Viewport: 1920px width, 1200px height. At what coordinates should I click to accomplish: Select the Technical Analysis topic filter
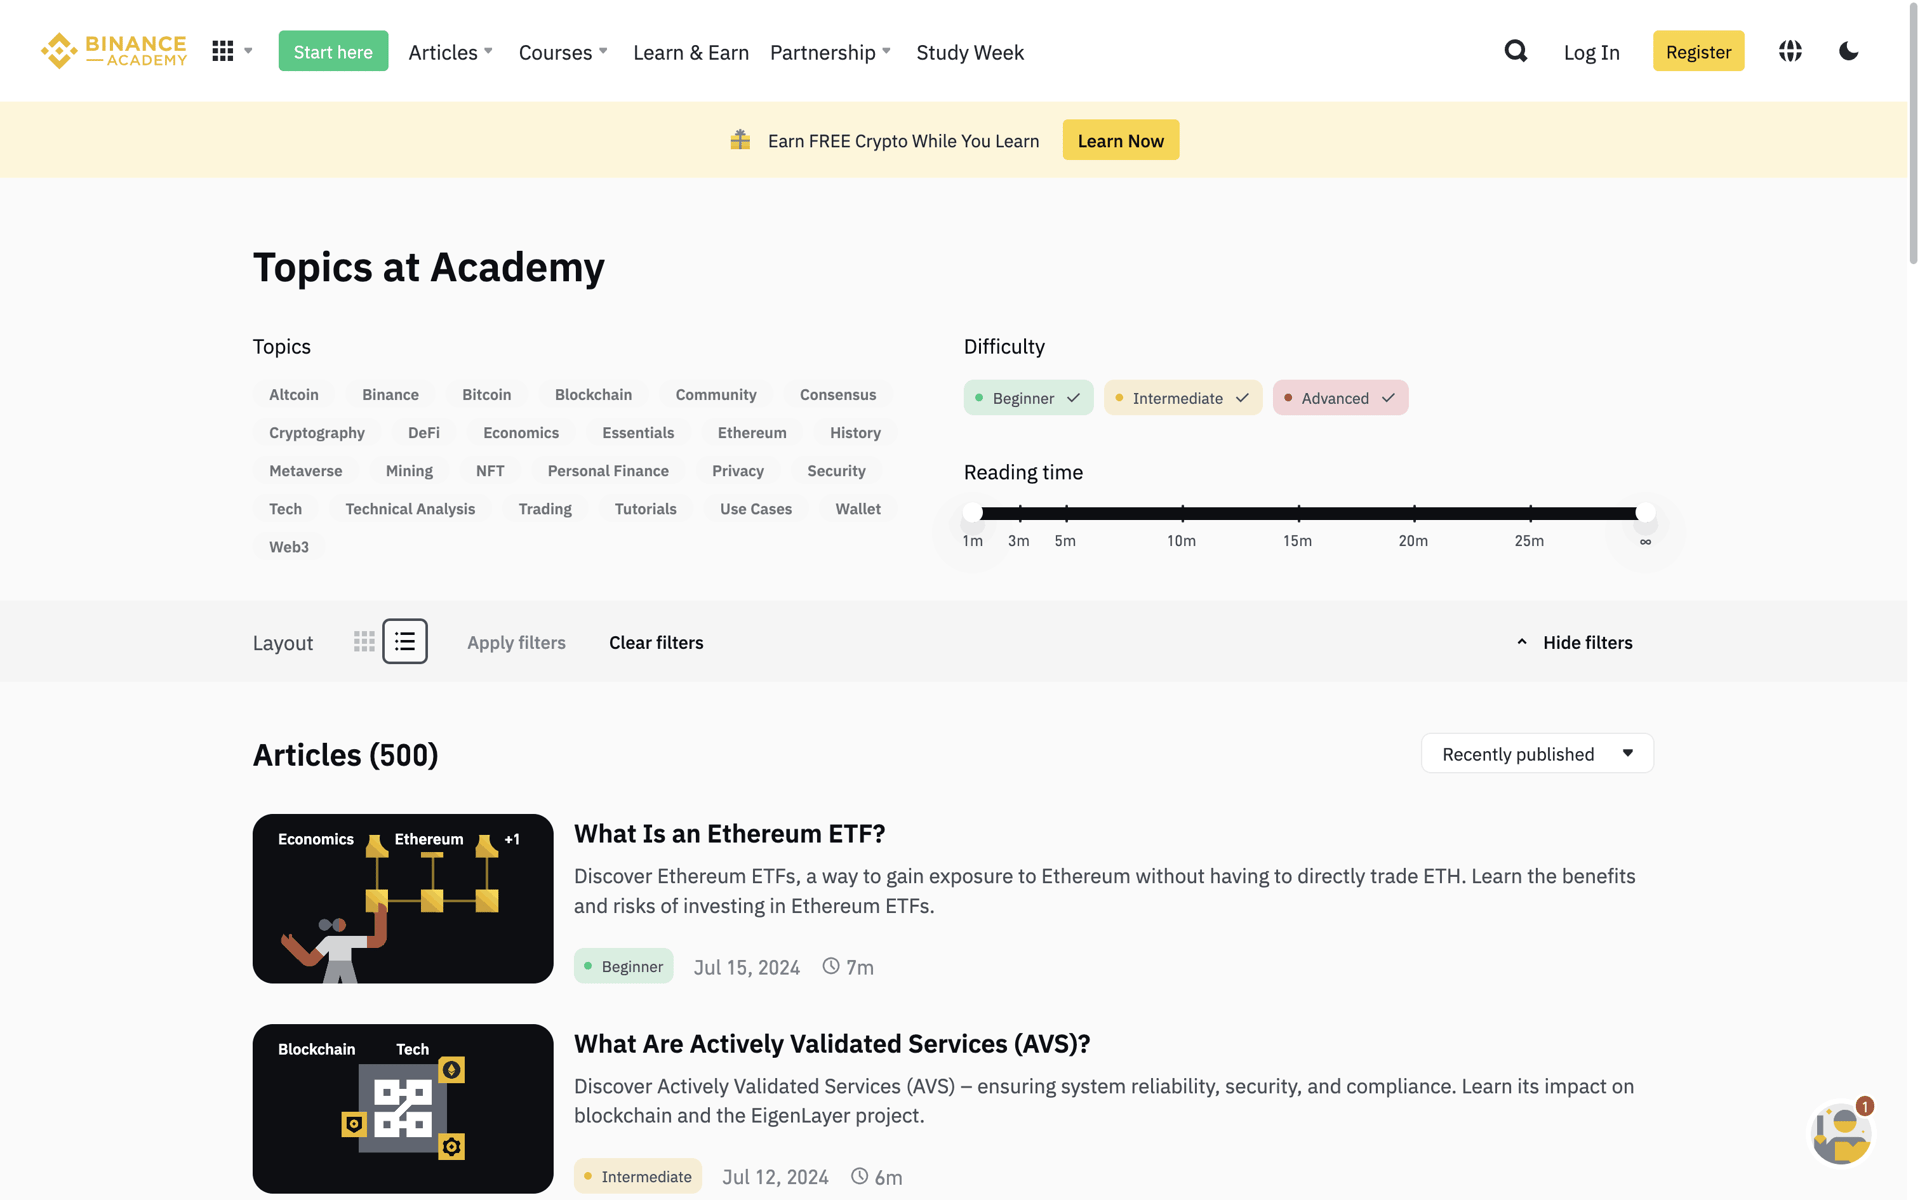(x=410, y=508)
